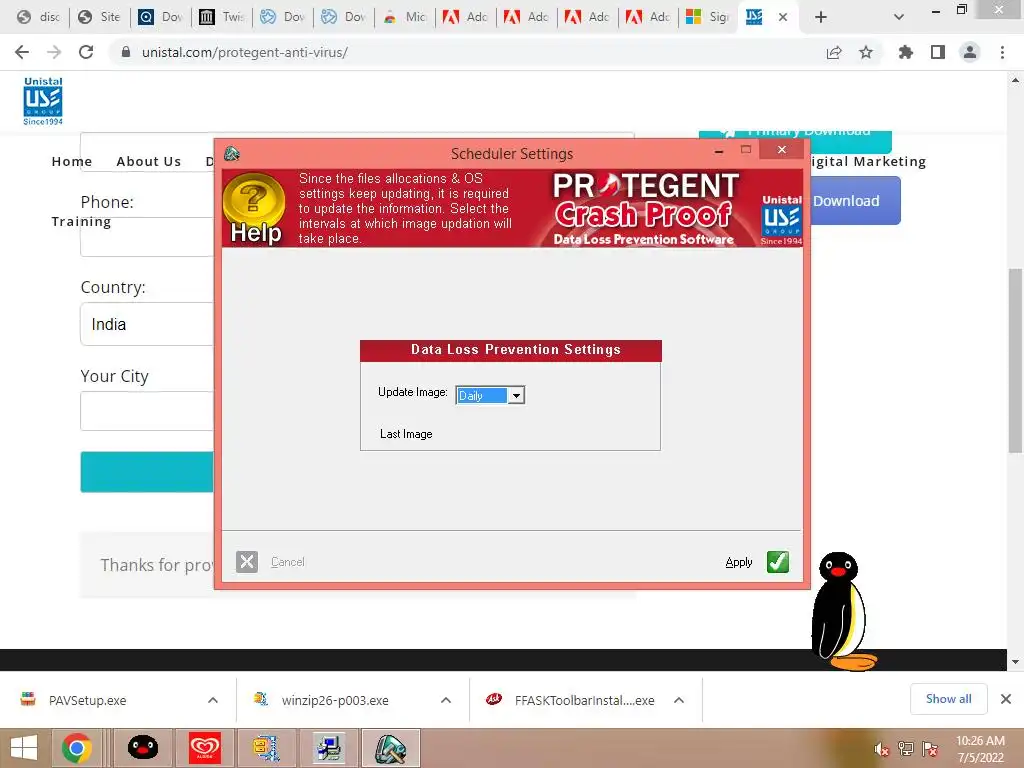
Task: Open PAVSetup.exe download item
Action: pos(88,700)
